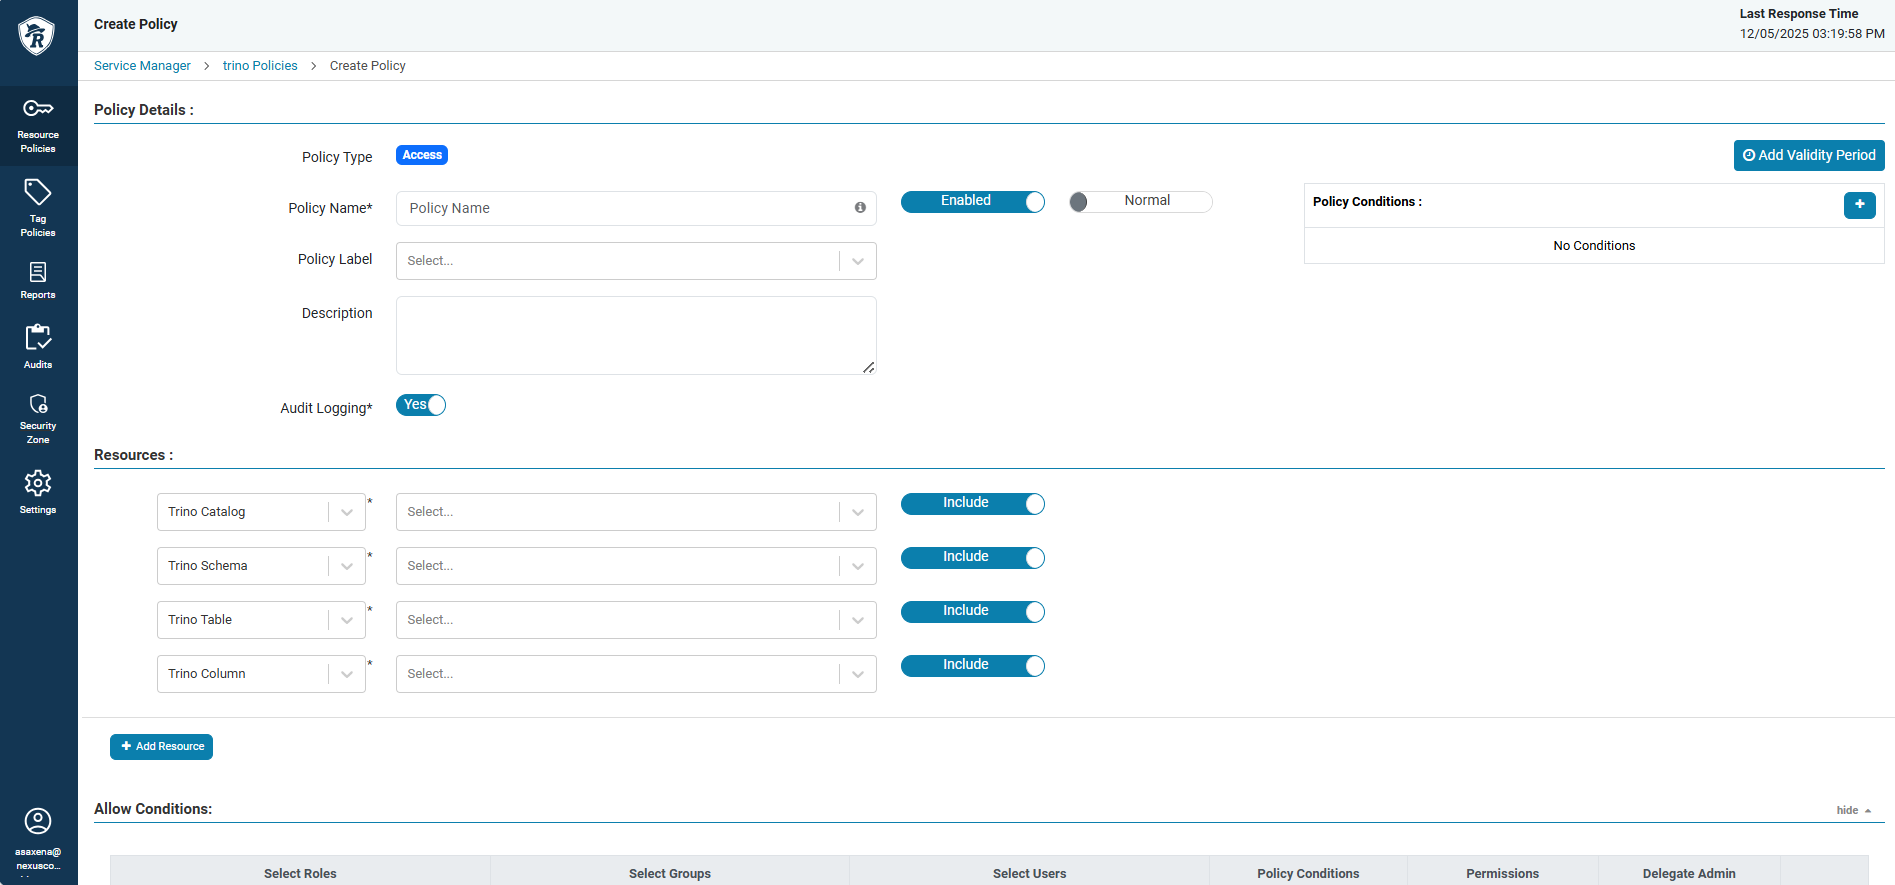This screenshot has height=885, width=1895.
Task: Open user profile icon in the sidebar
Action: [x=38, y=821]
